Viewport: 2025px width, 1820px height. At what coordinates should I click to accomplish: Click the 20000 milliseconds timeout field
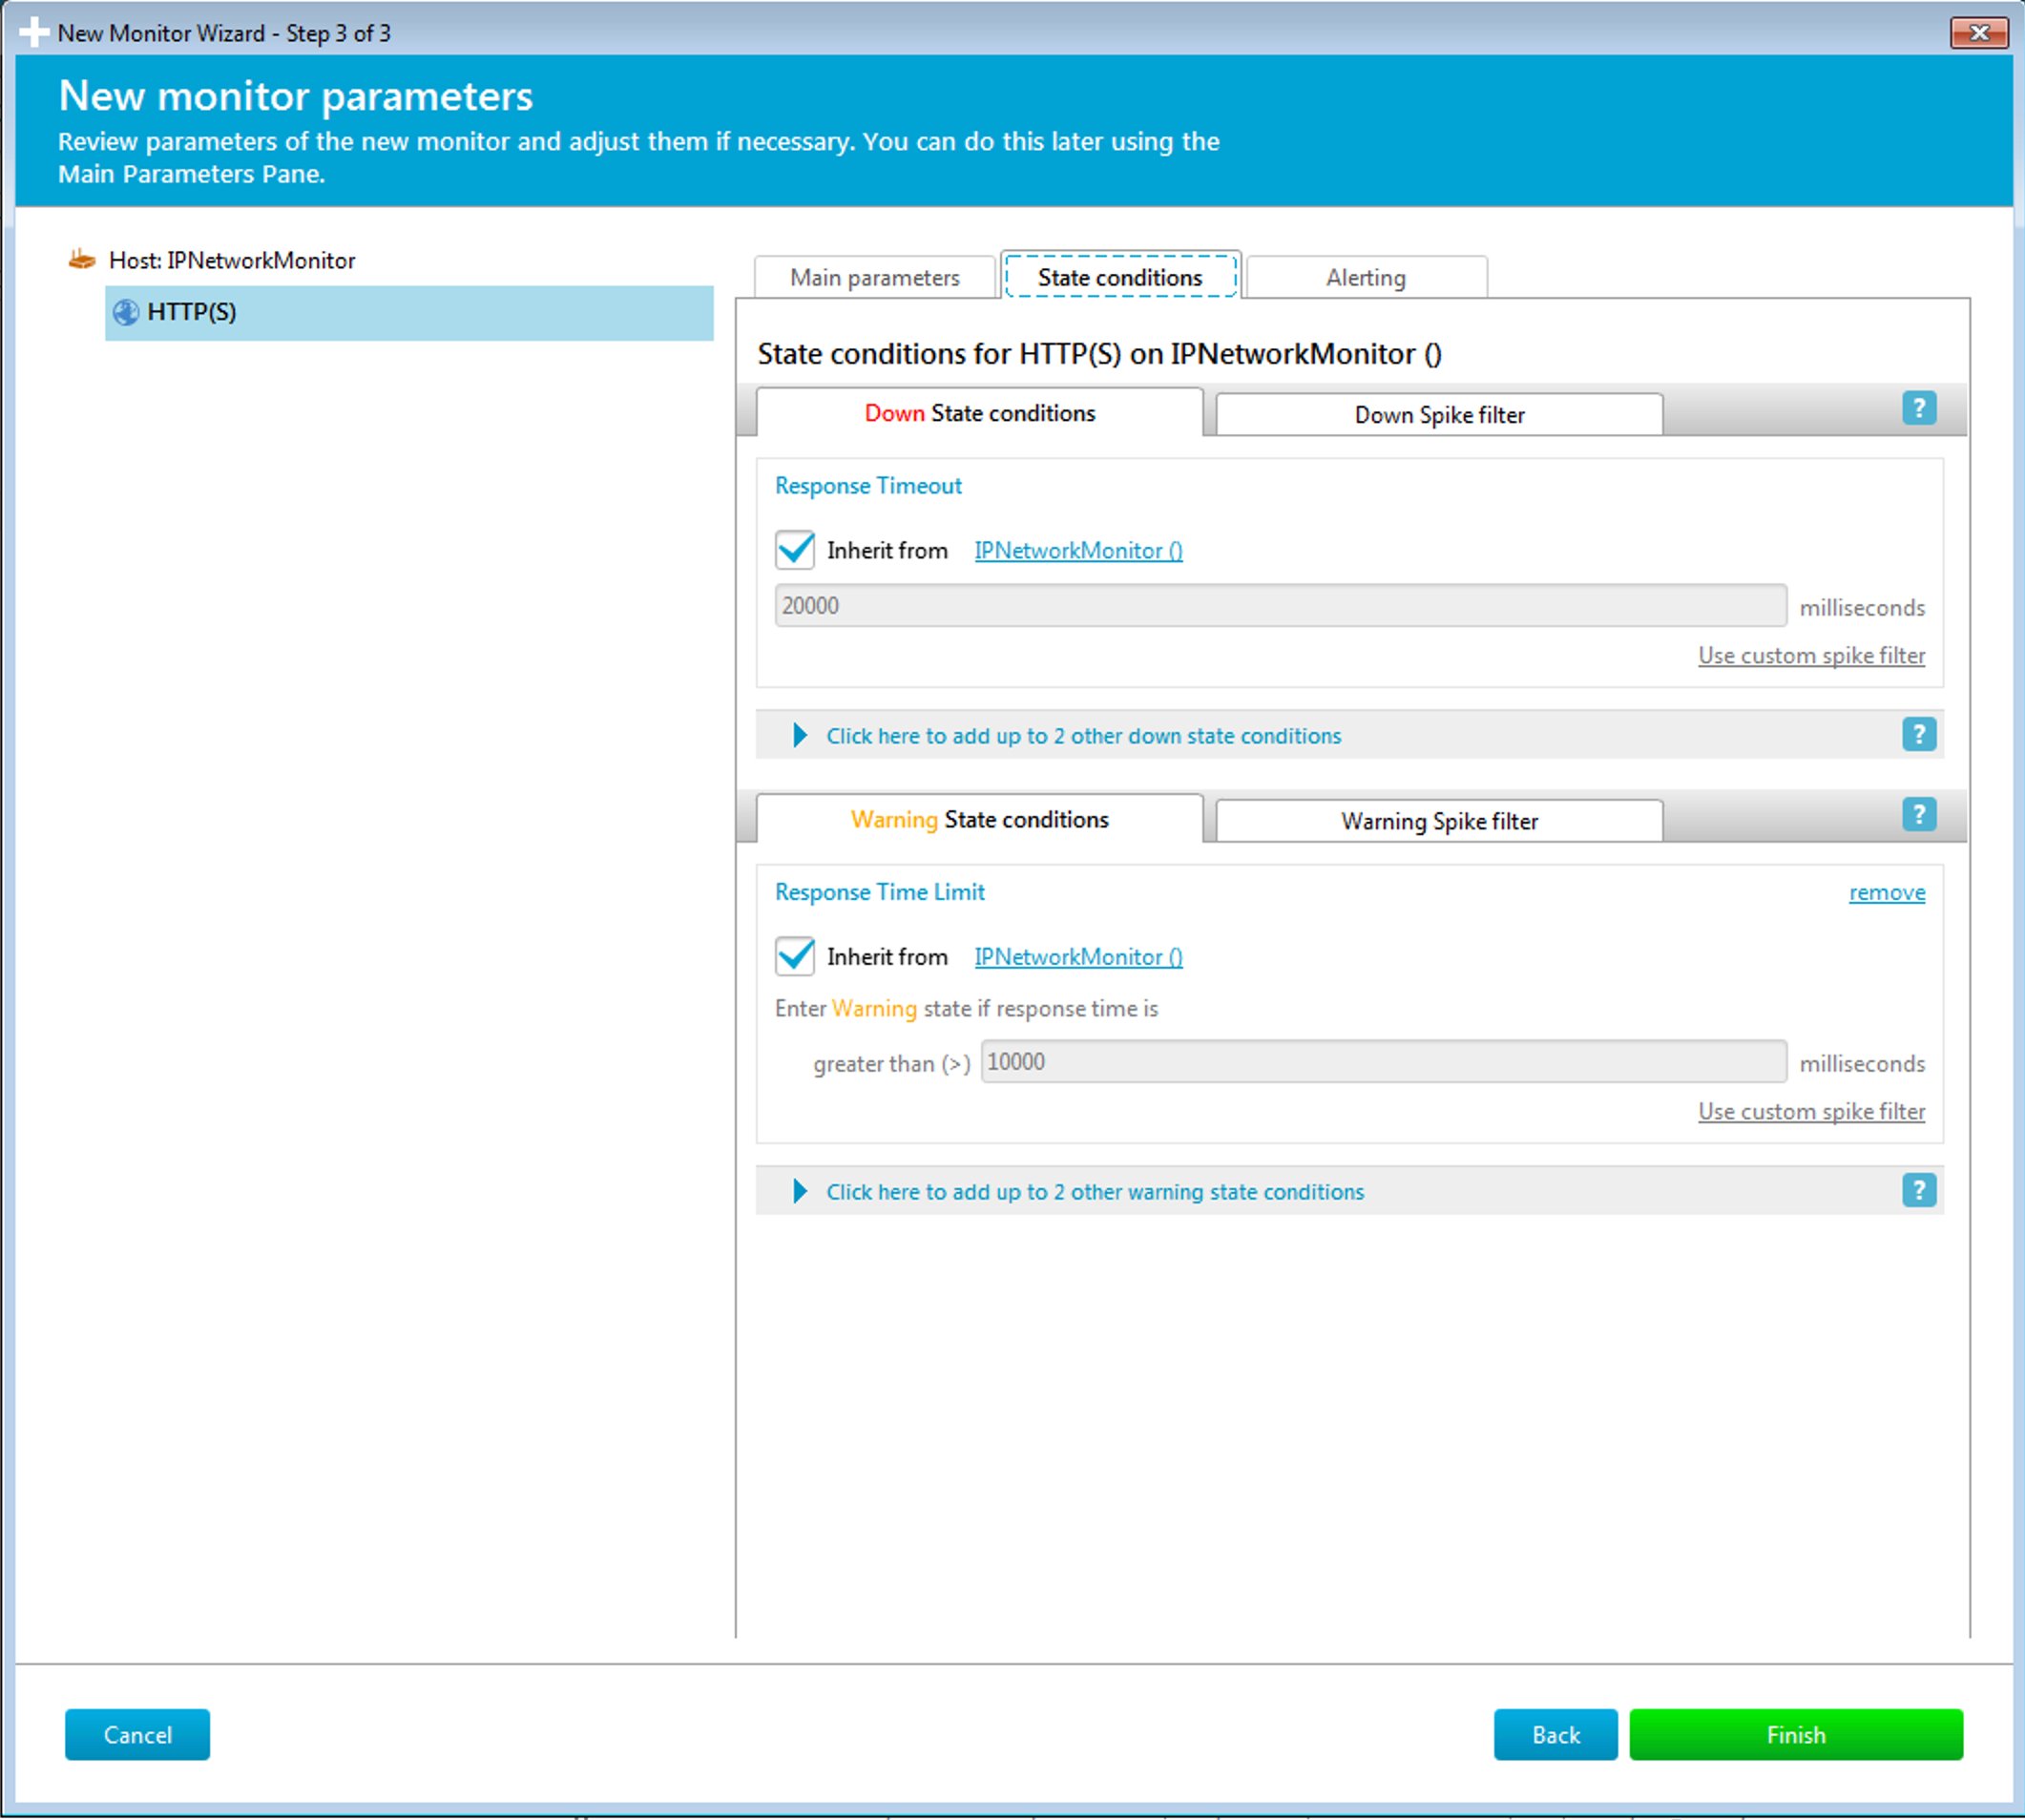click(1280, 606)
